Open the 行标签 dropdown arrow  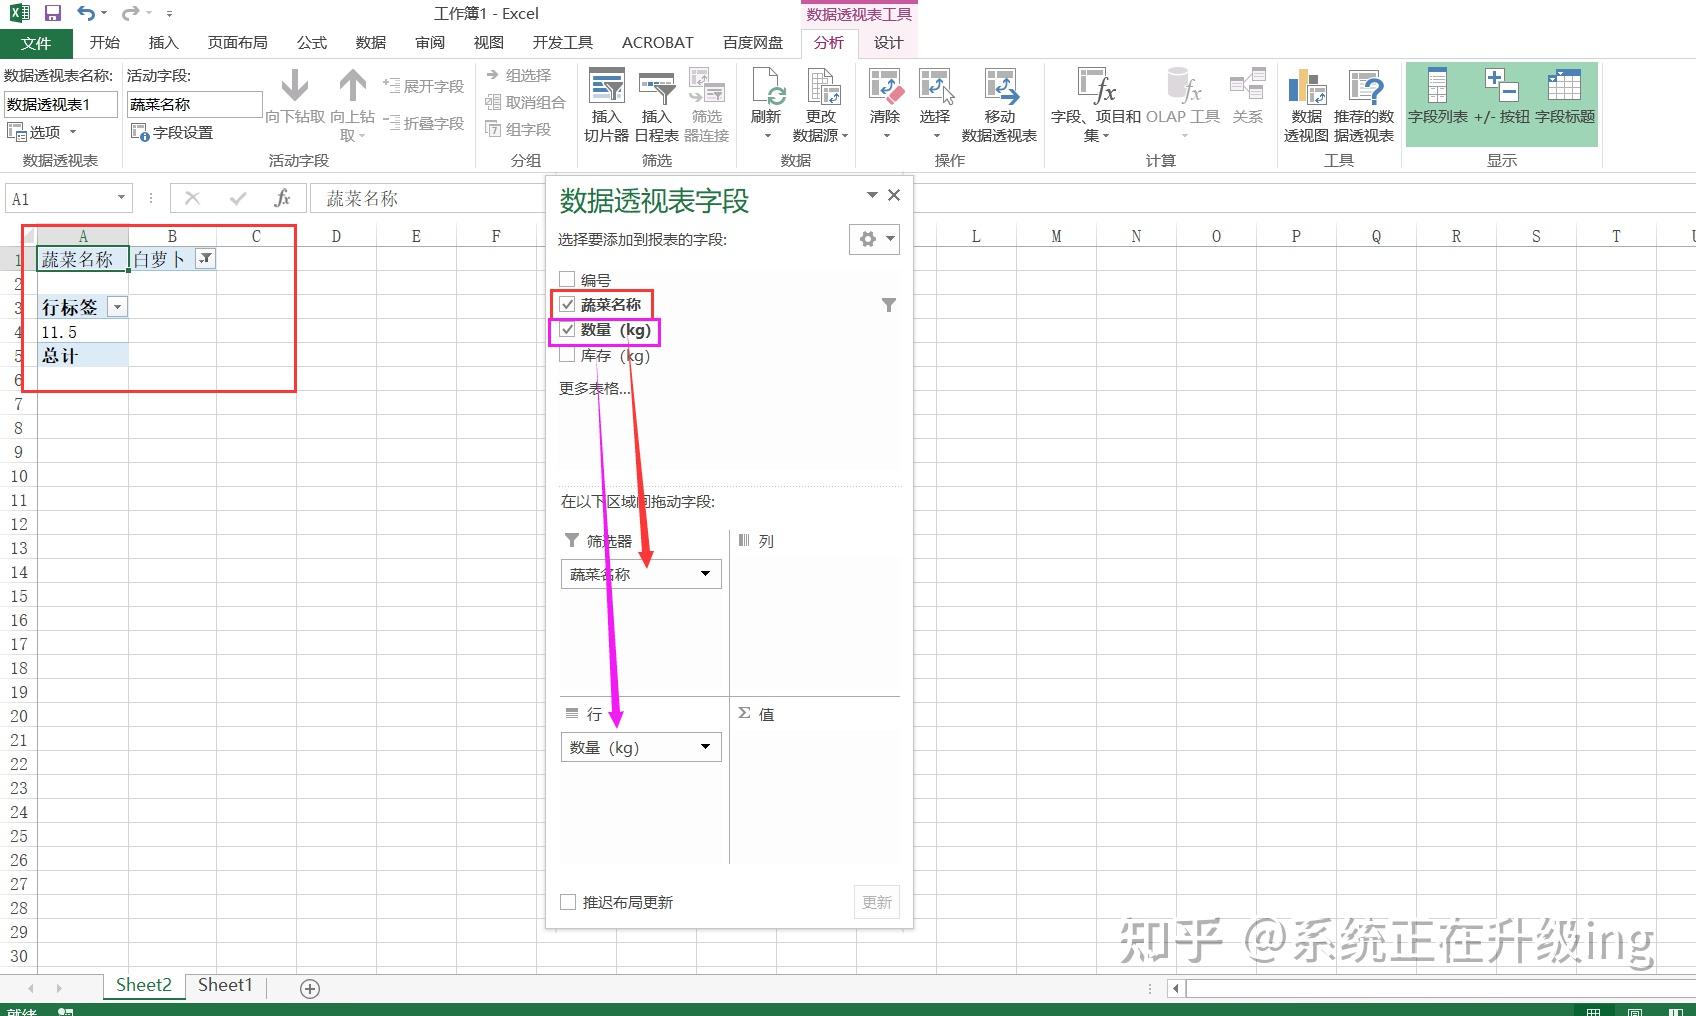[118, 306]
